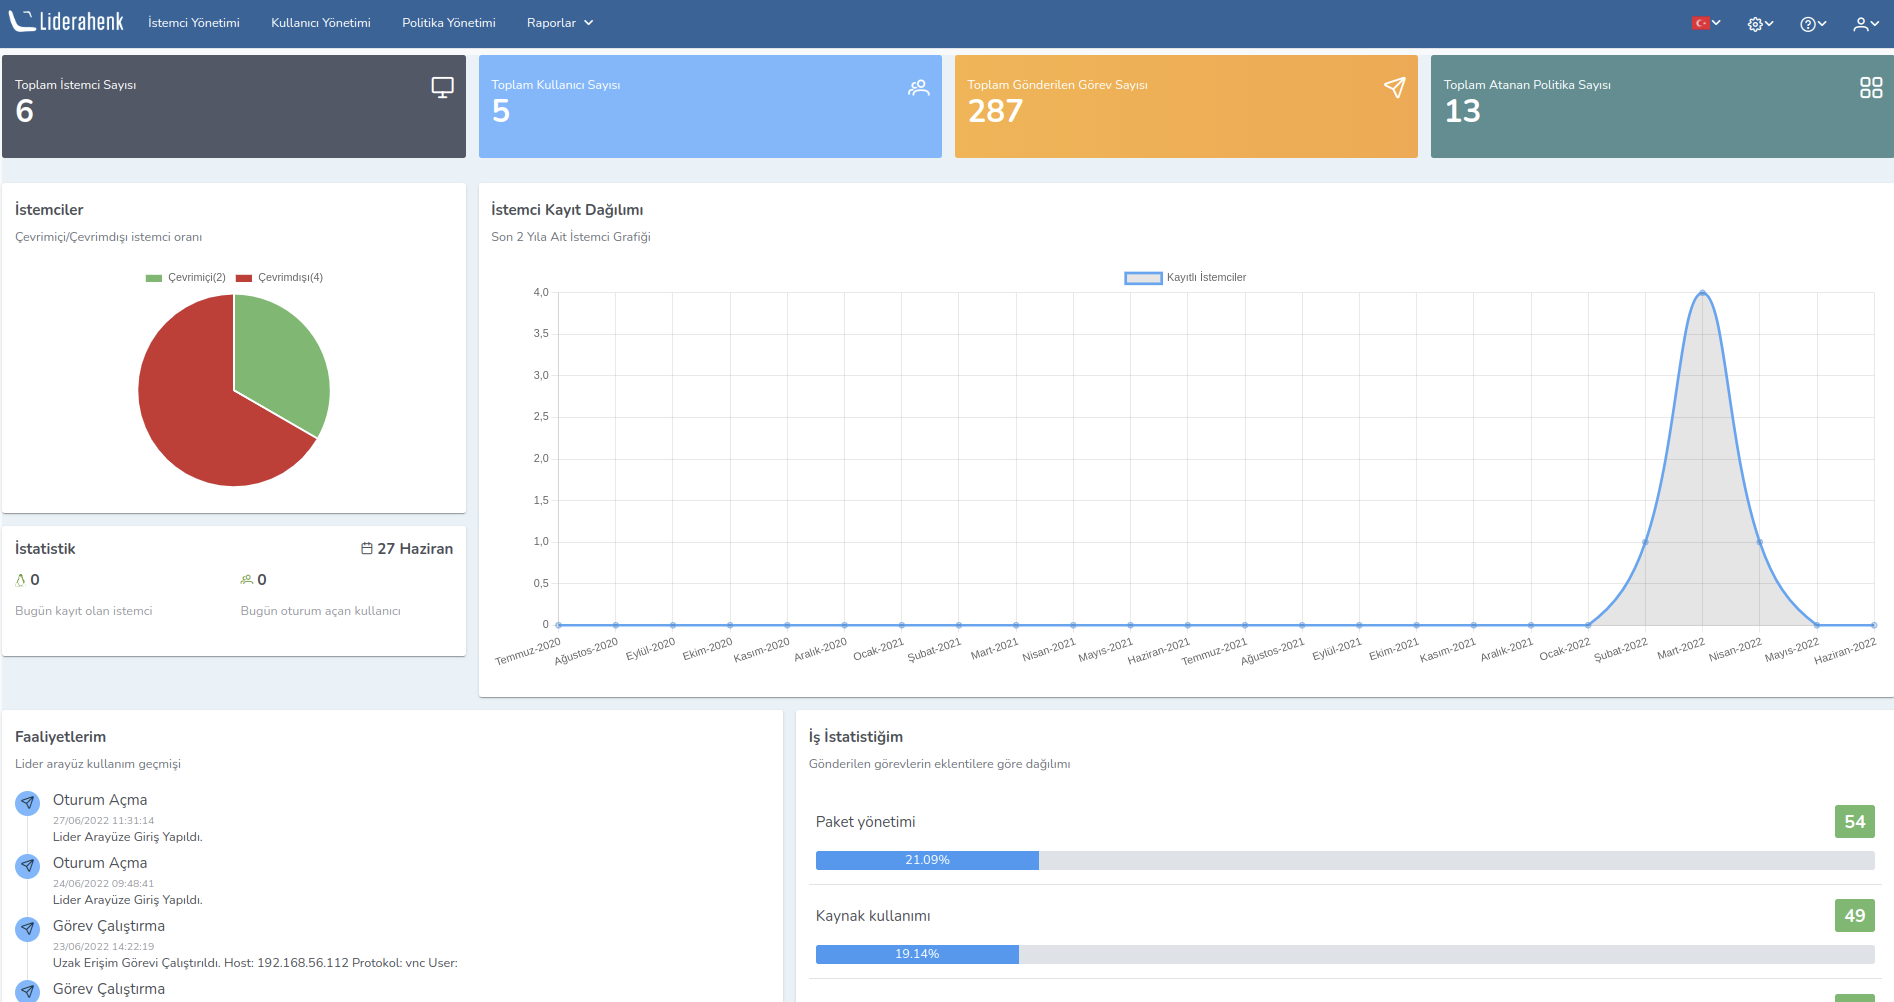Go to Politika Yönetimi menu
Viewport: 1894px width, 1002px height.
click(x=449, y=23)
